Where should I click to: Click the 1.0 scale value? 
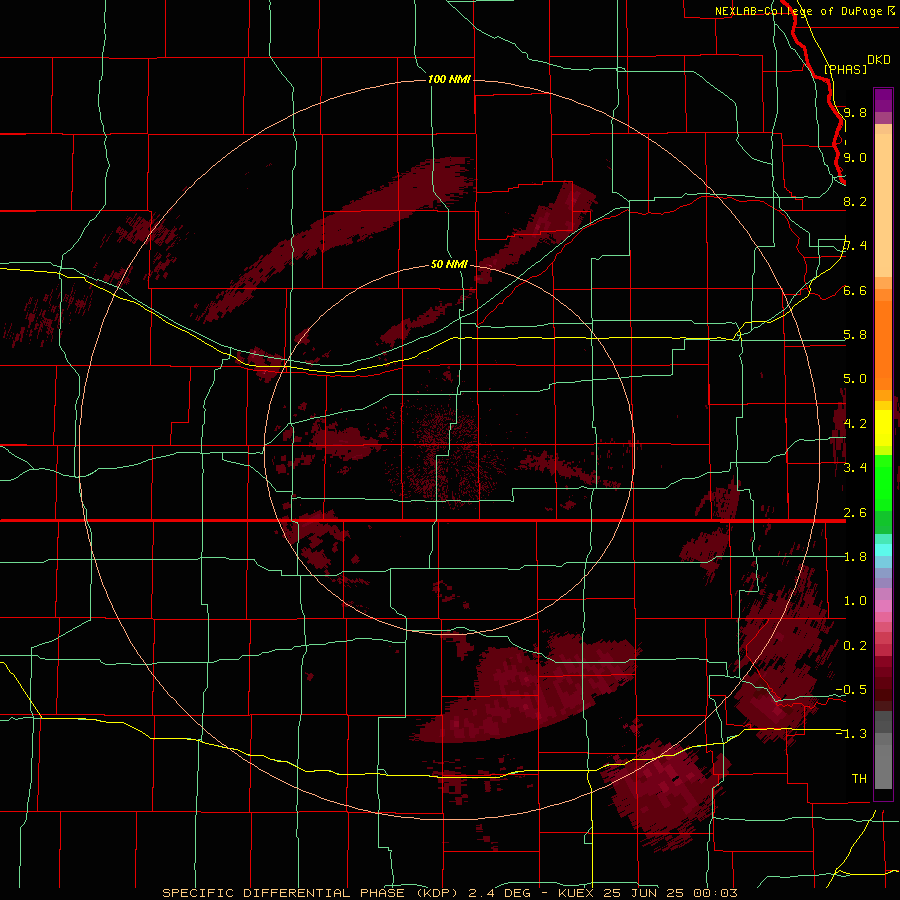tap(855, 601)
